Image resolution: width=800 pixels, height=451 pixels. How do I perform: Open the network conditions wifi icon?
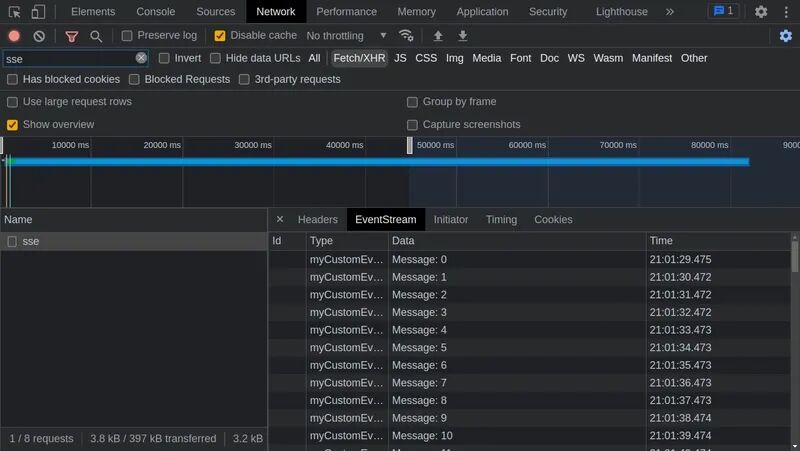pos(406,36)
